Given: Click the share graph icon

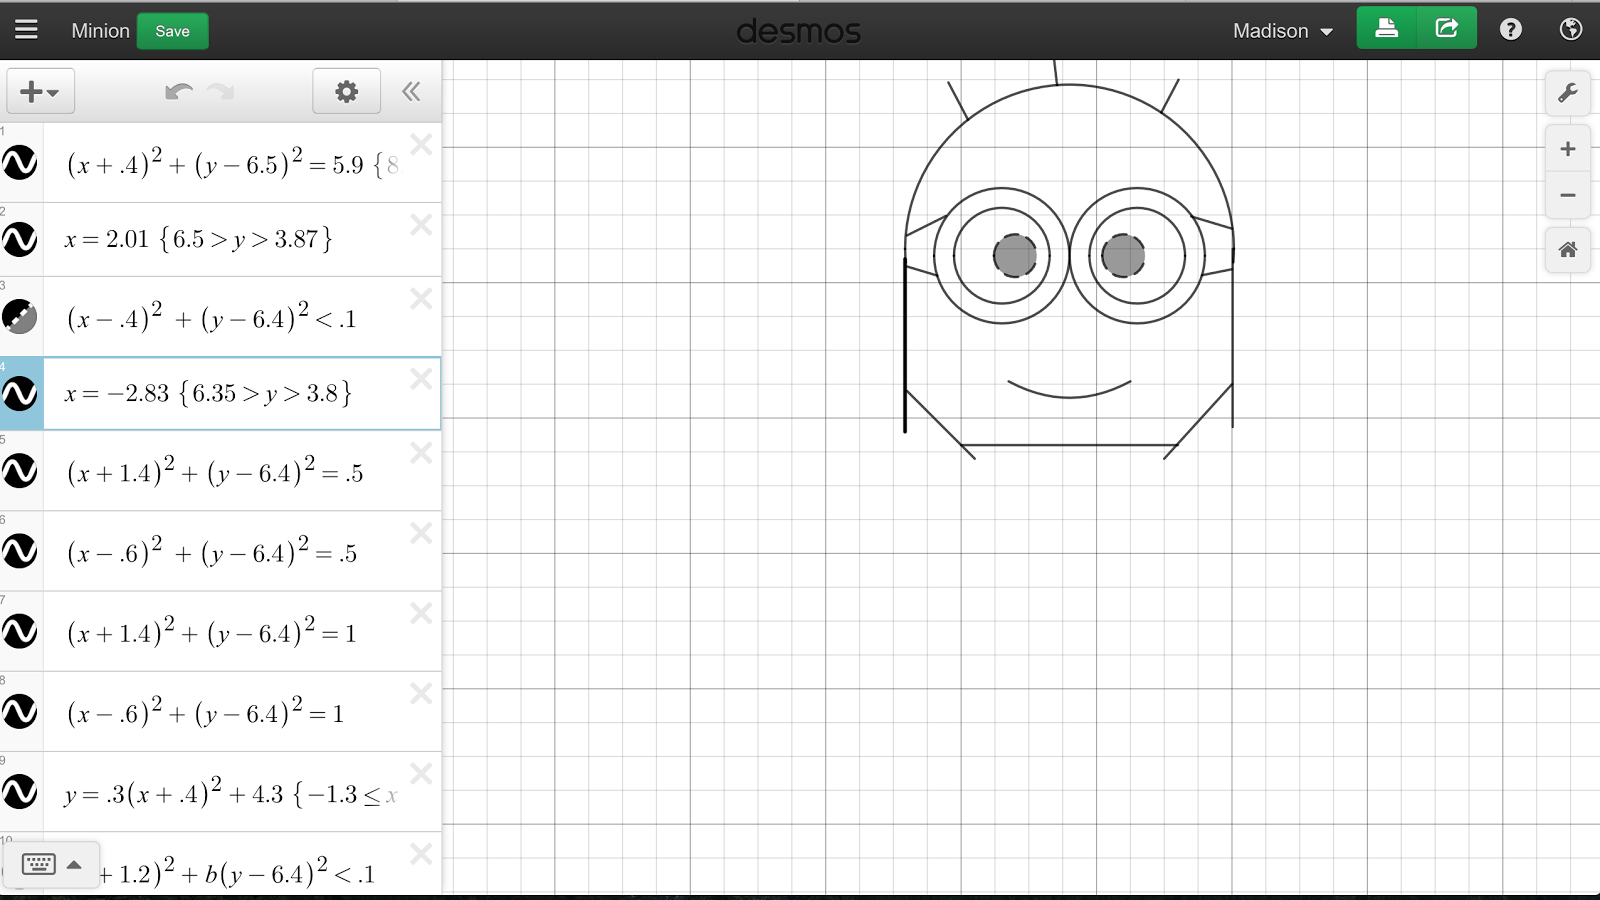Looking at the screenshot, I should tap(1447, 28).
